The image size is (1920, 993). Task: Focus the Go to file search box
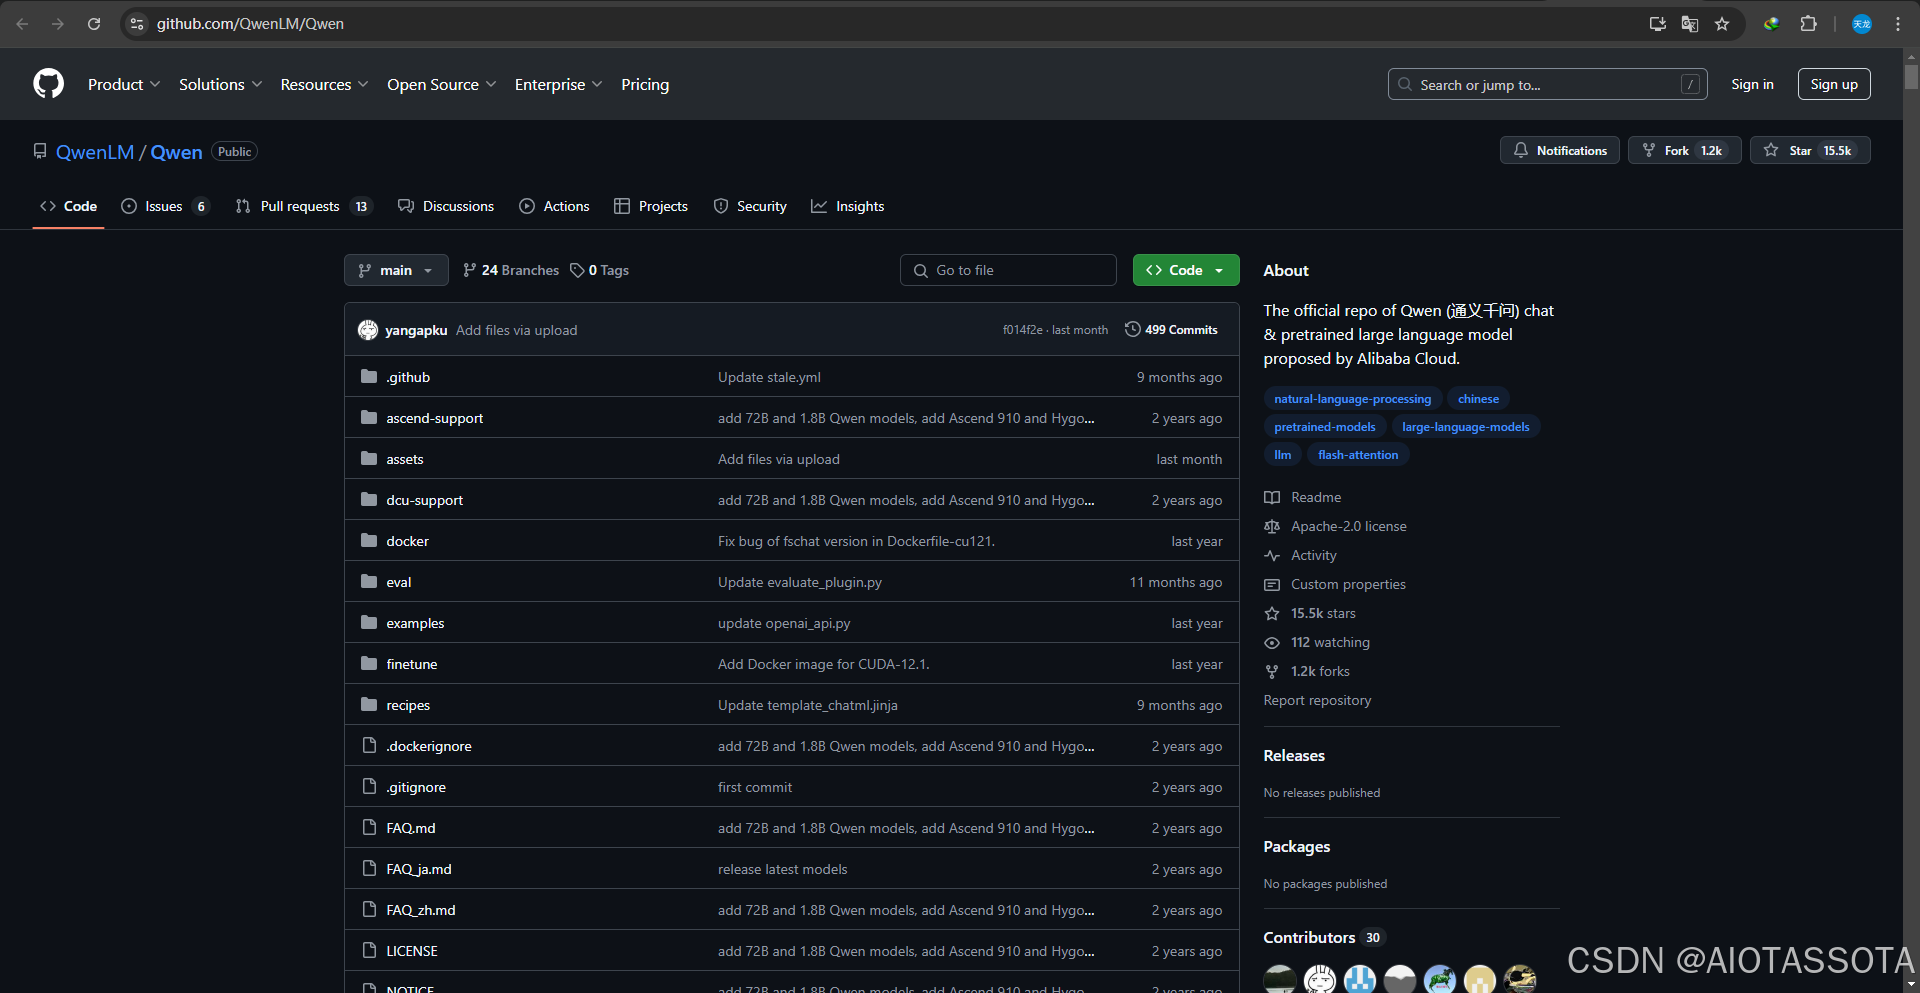pos(1008,270)
